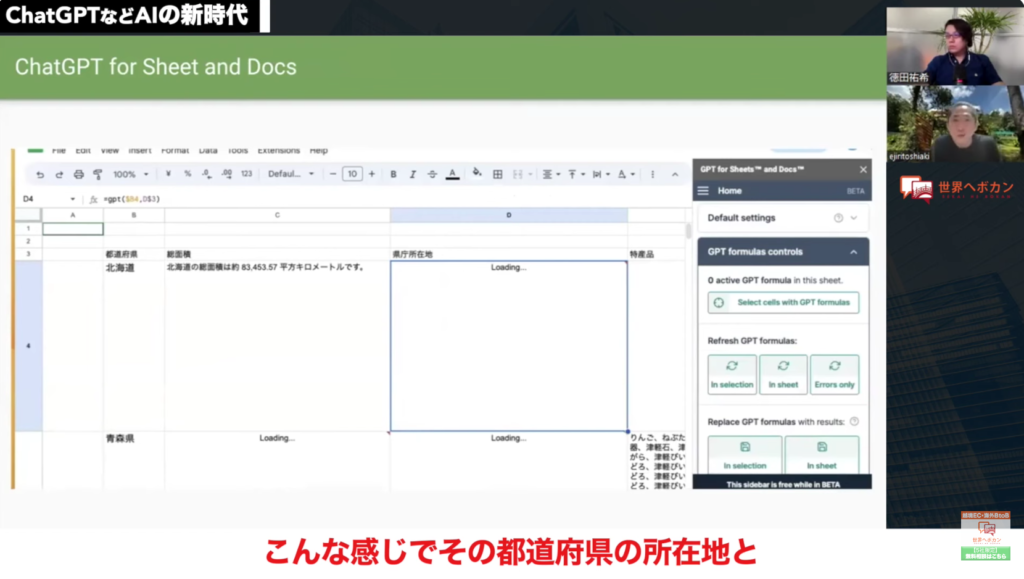Click the font size field showing 10
Screen dimensions: 1024x579
[x=352, y=174]
